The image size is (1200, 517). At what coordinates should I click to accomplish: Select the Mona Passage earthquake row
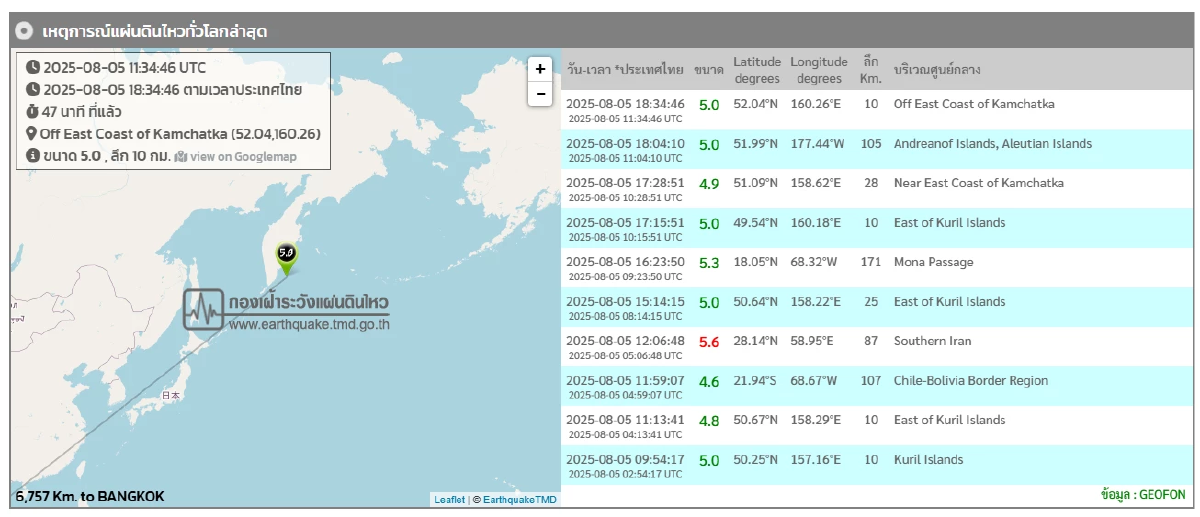point(878,268)
